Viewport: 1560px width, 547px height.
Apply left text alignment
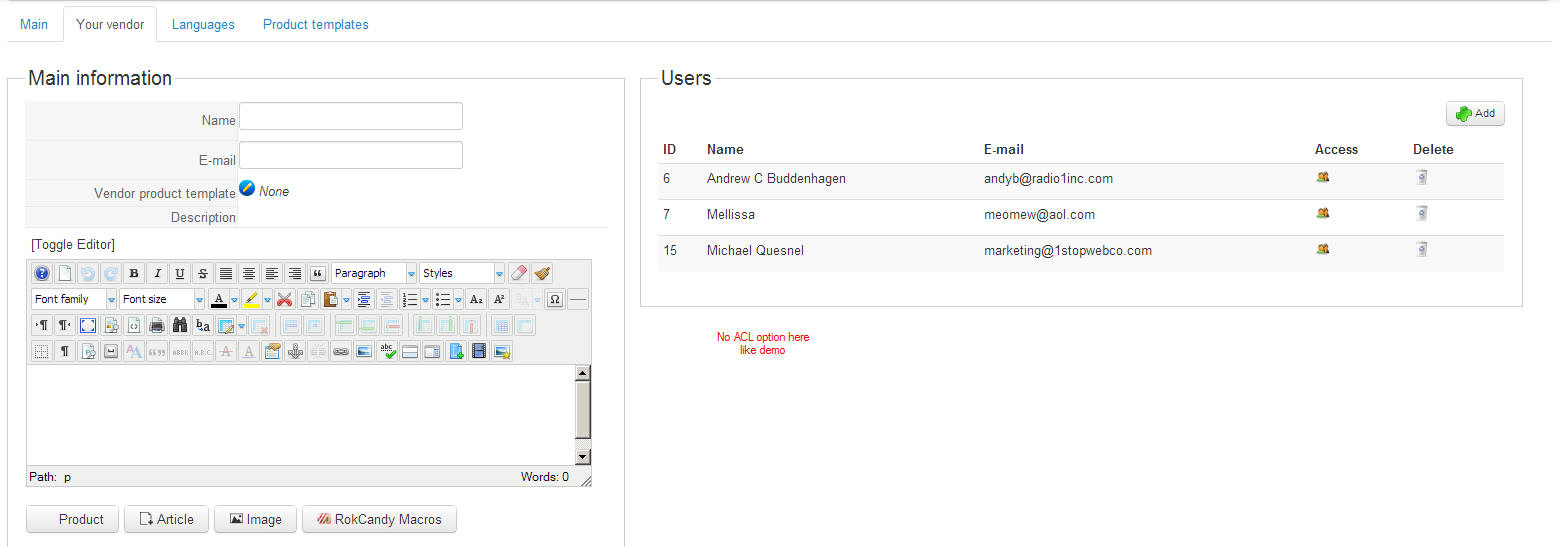coord(272,273)
